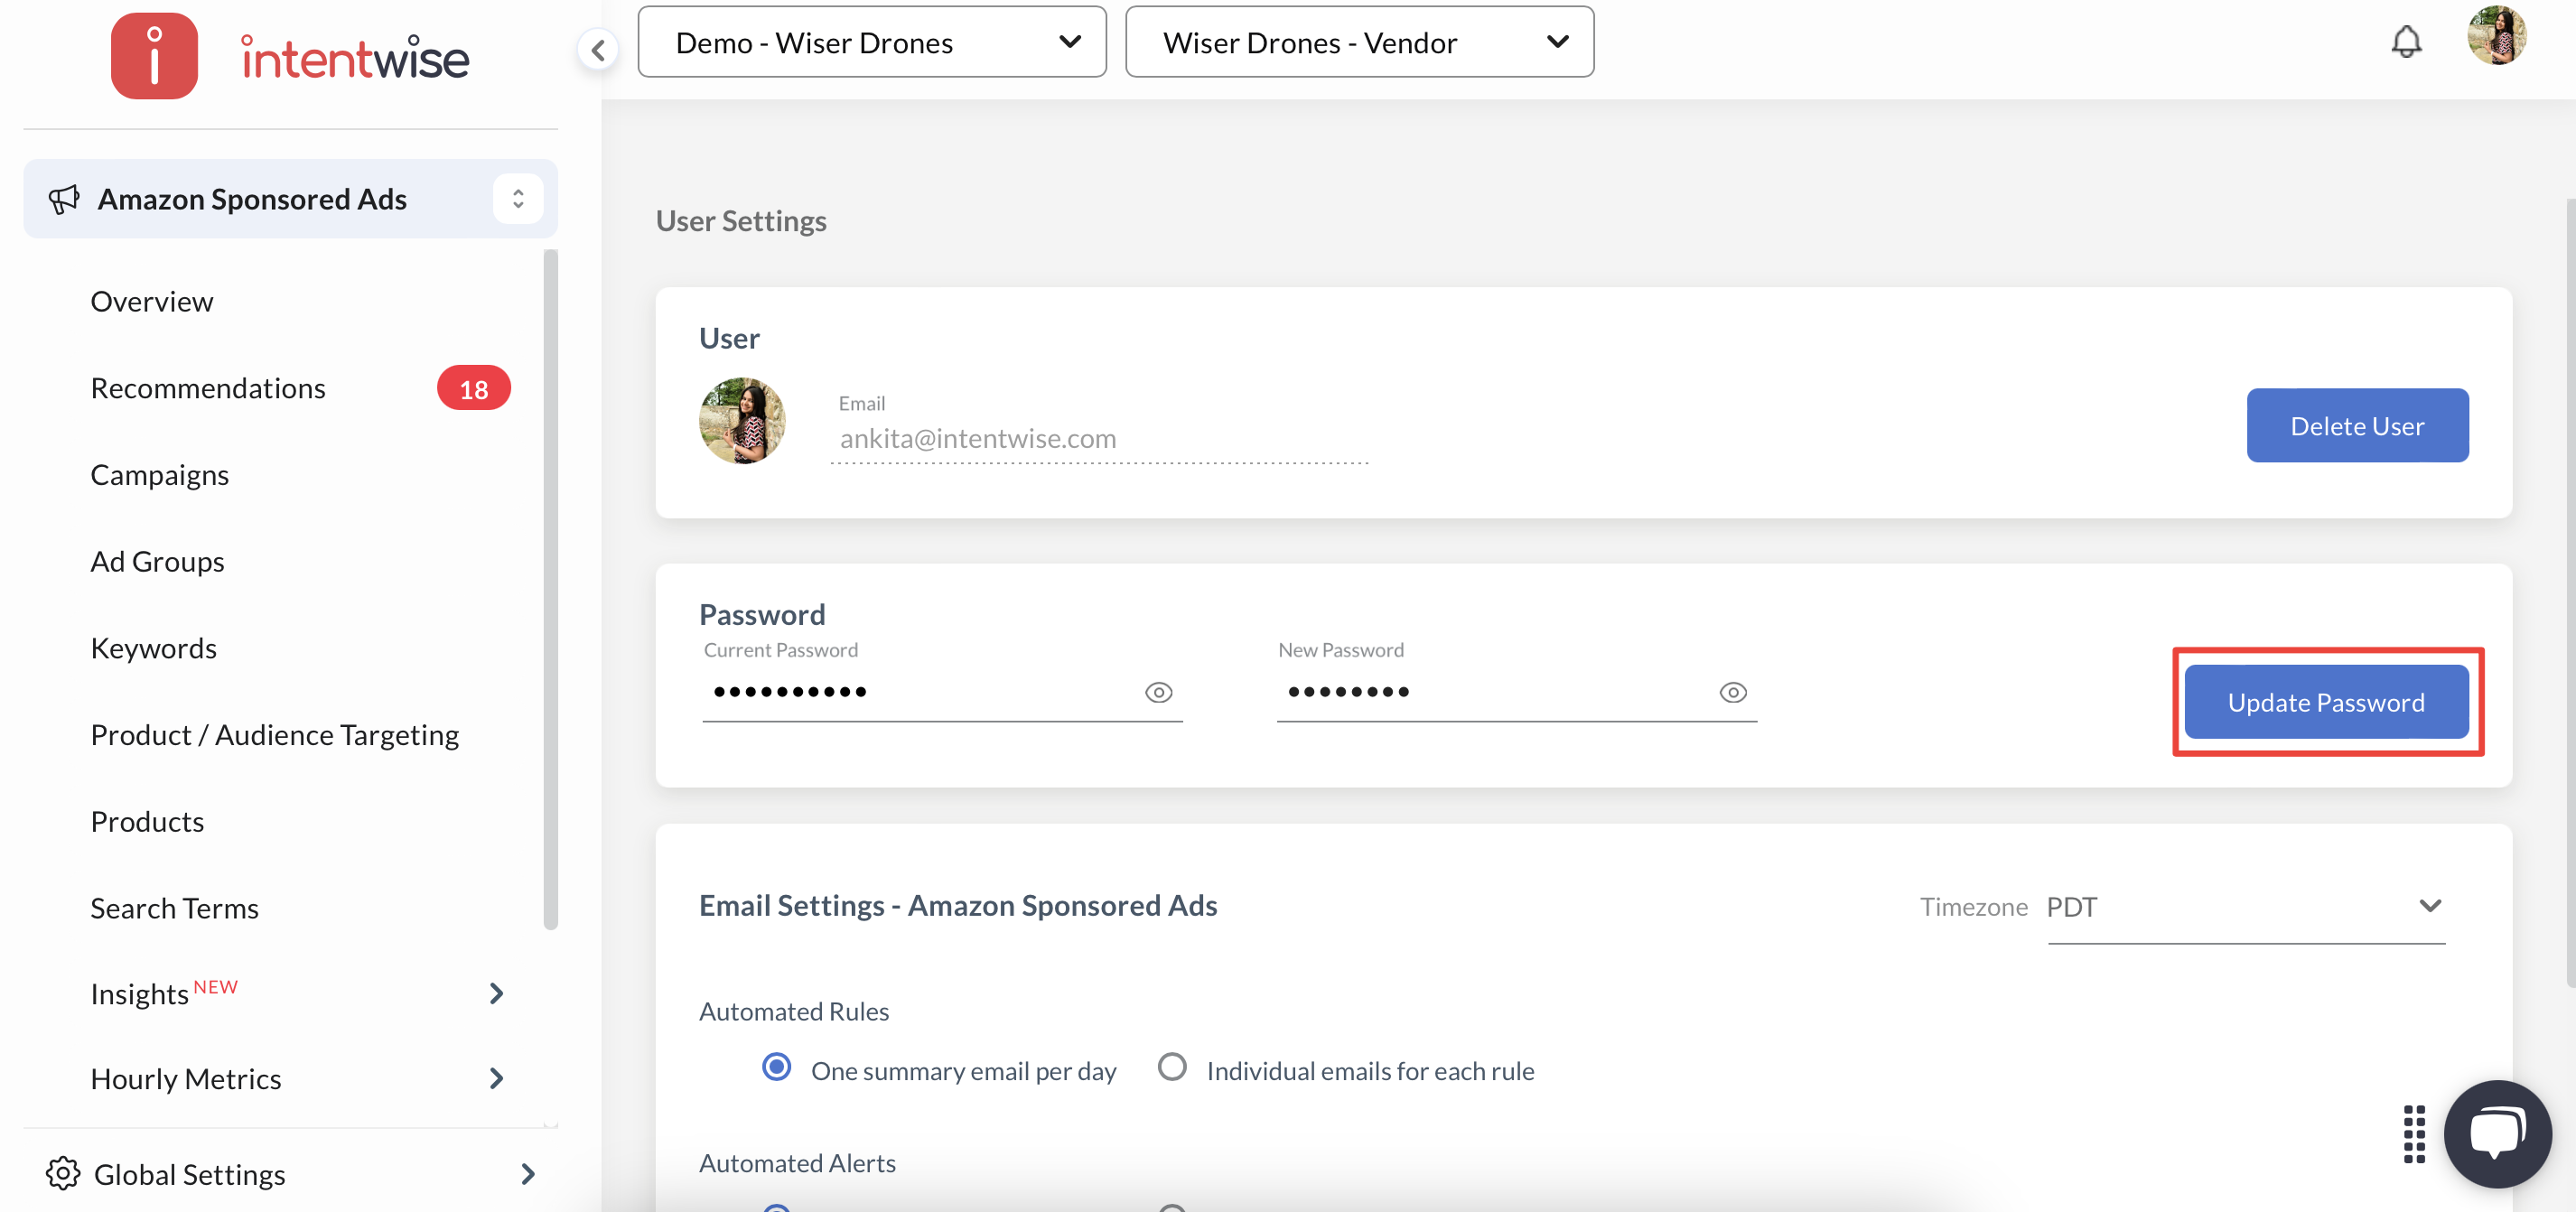The image size is (2576, 1212).
Task: Click the dotted grid icon beside chat
Action: pyautogui.click(x=2414, y=1134)
